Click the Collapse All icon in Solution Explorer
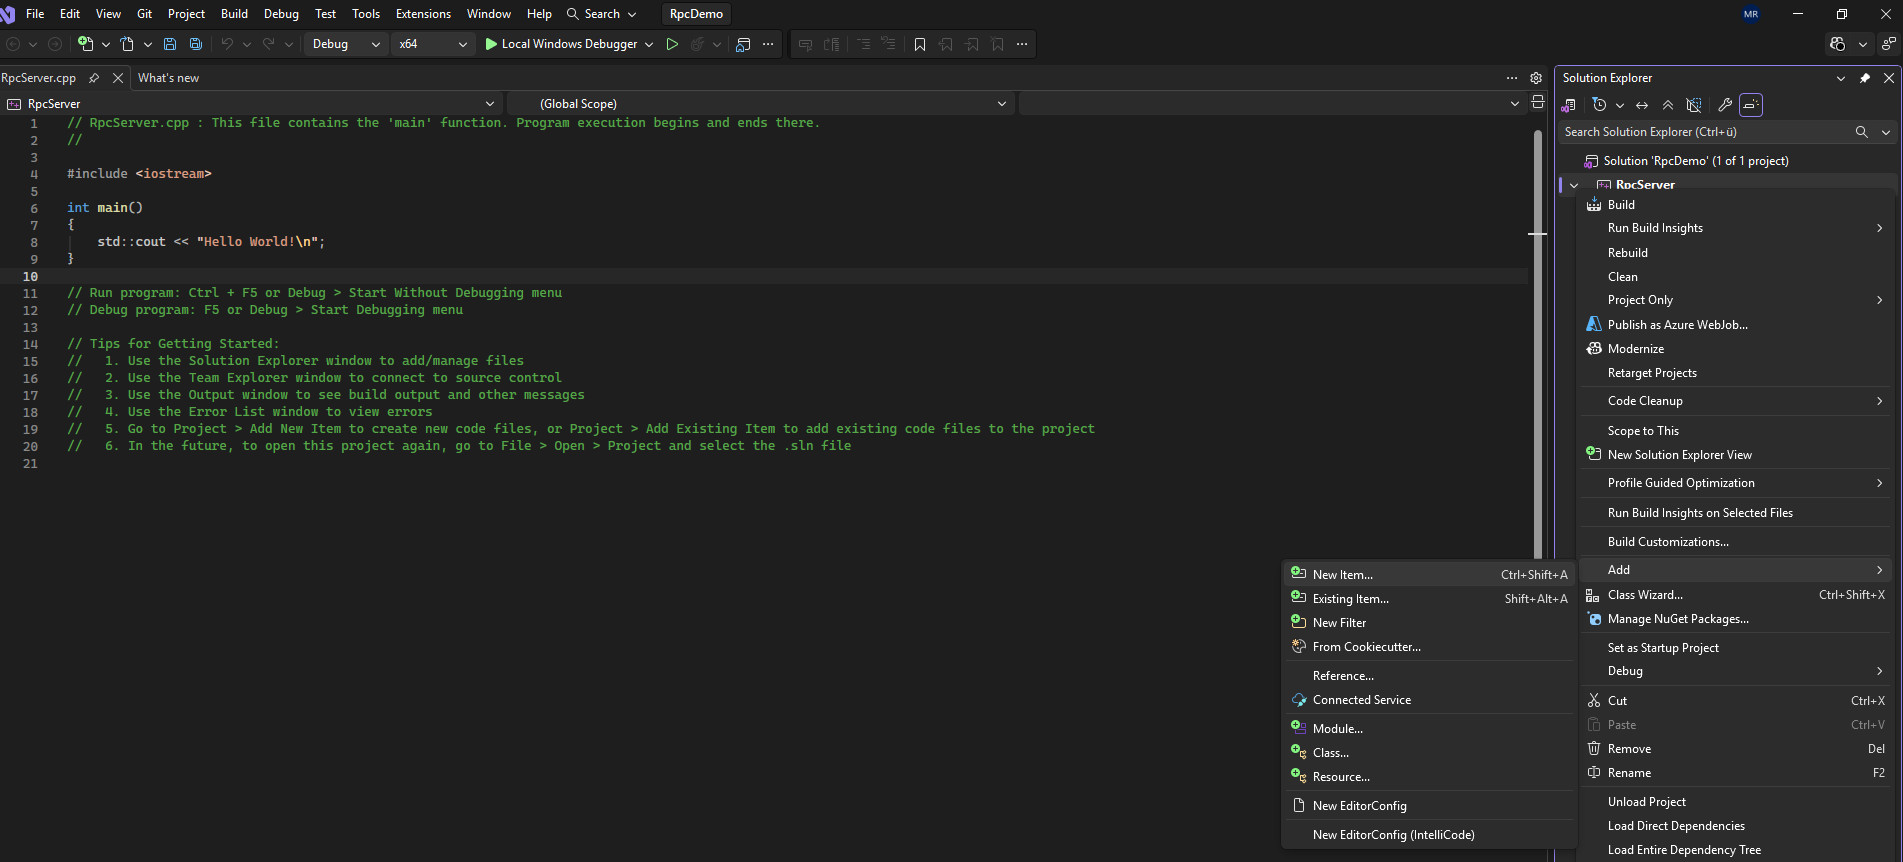The width and height of the screenshot is (1903, 862). (1668, 105)
